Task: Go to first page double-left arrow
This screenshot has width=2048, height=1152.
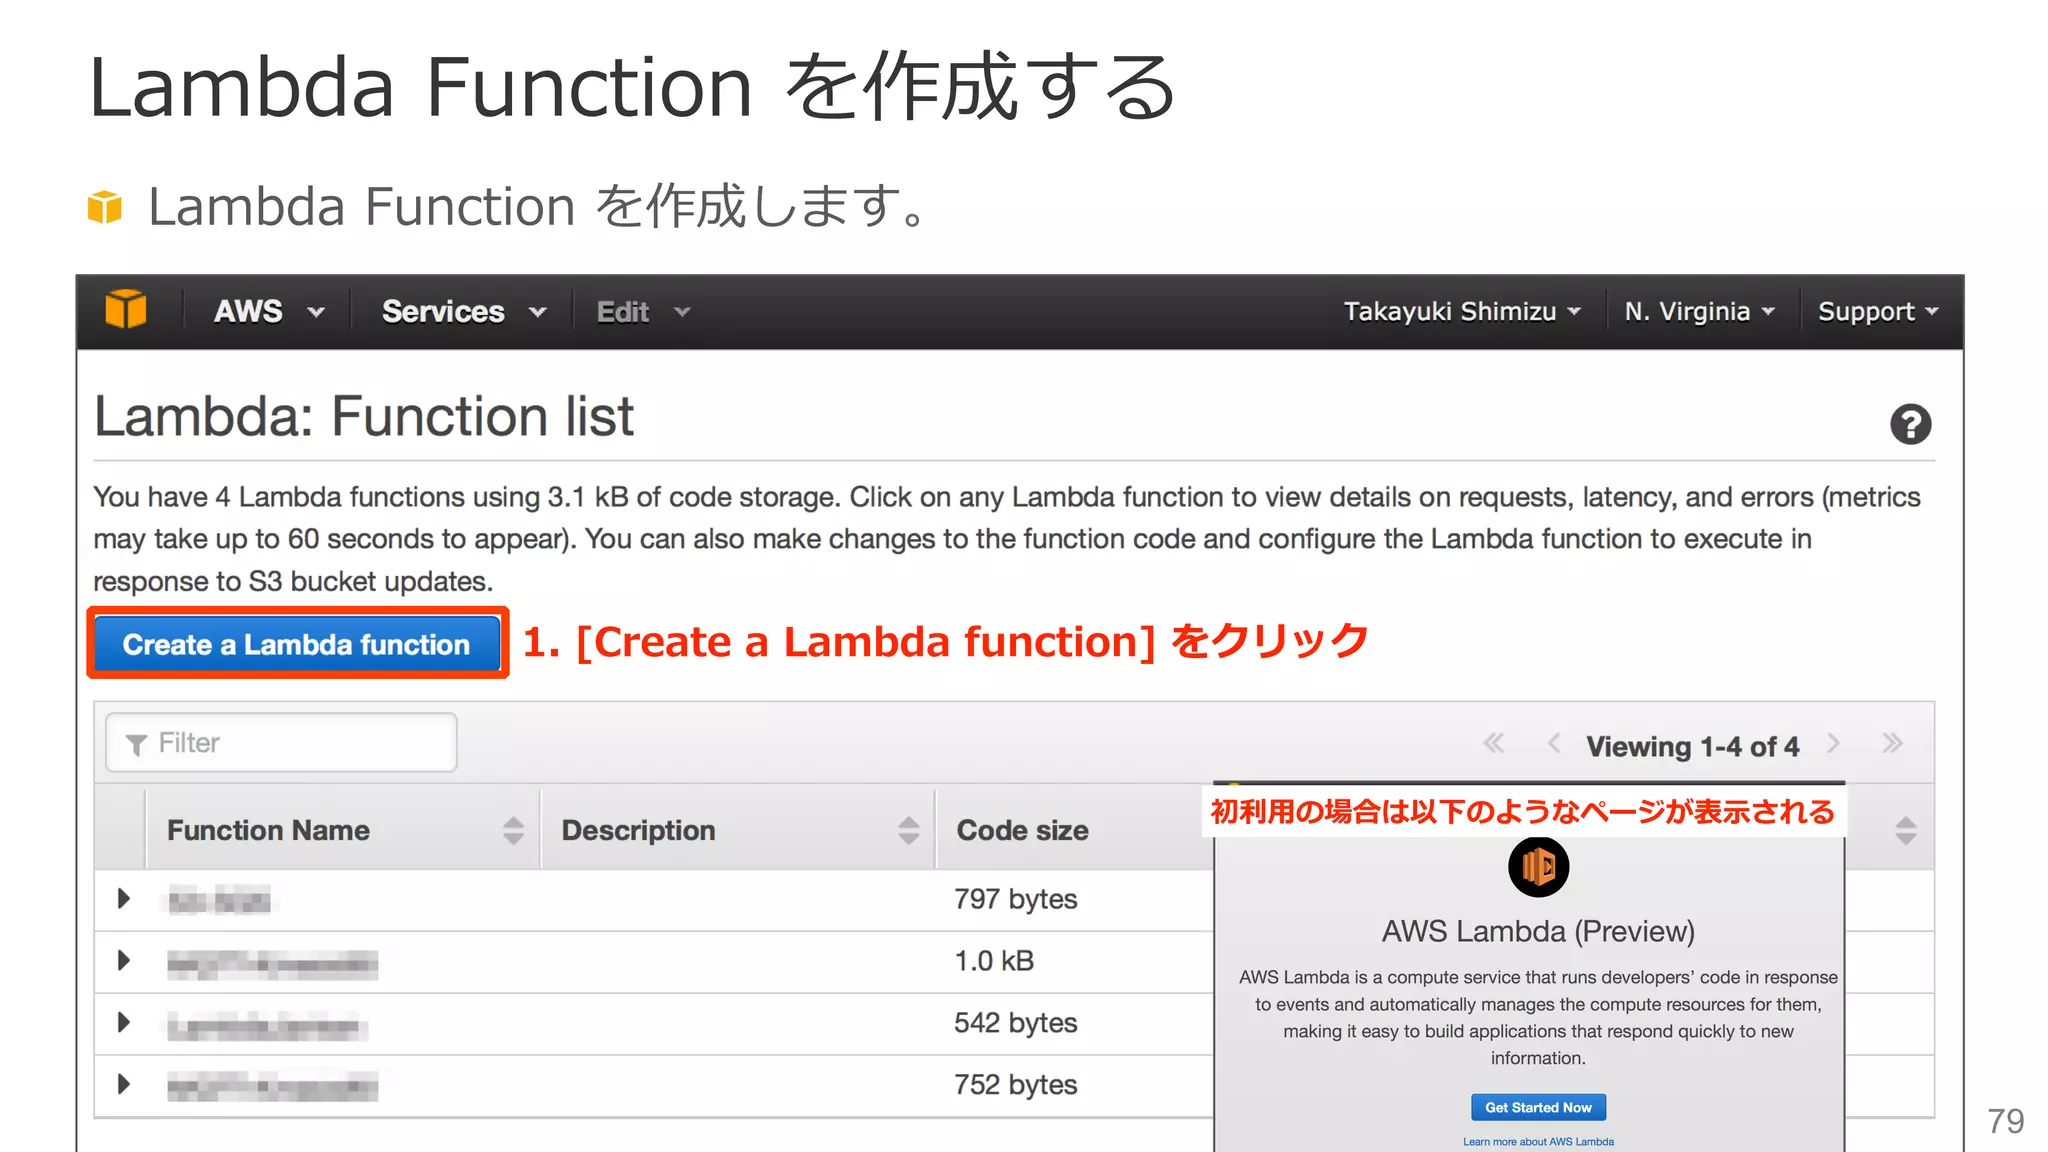Action: click(1493, 743)
